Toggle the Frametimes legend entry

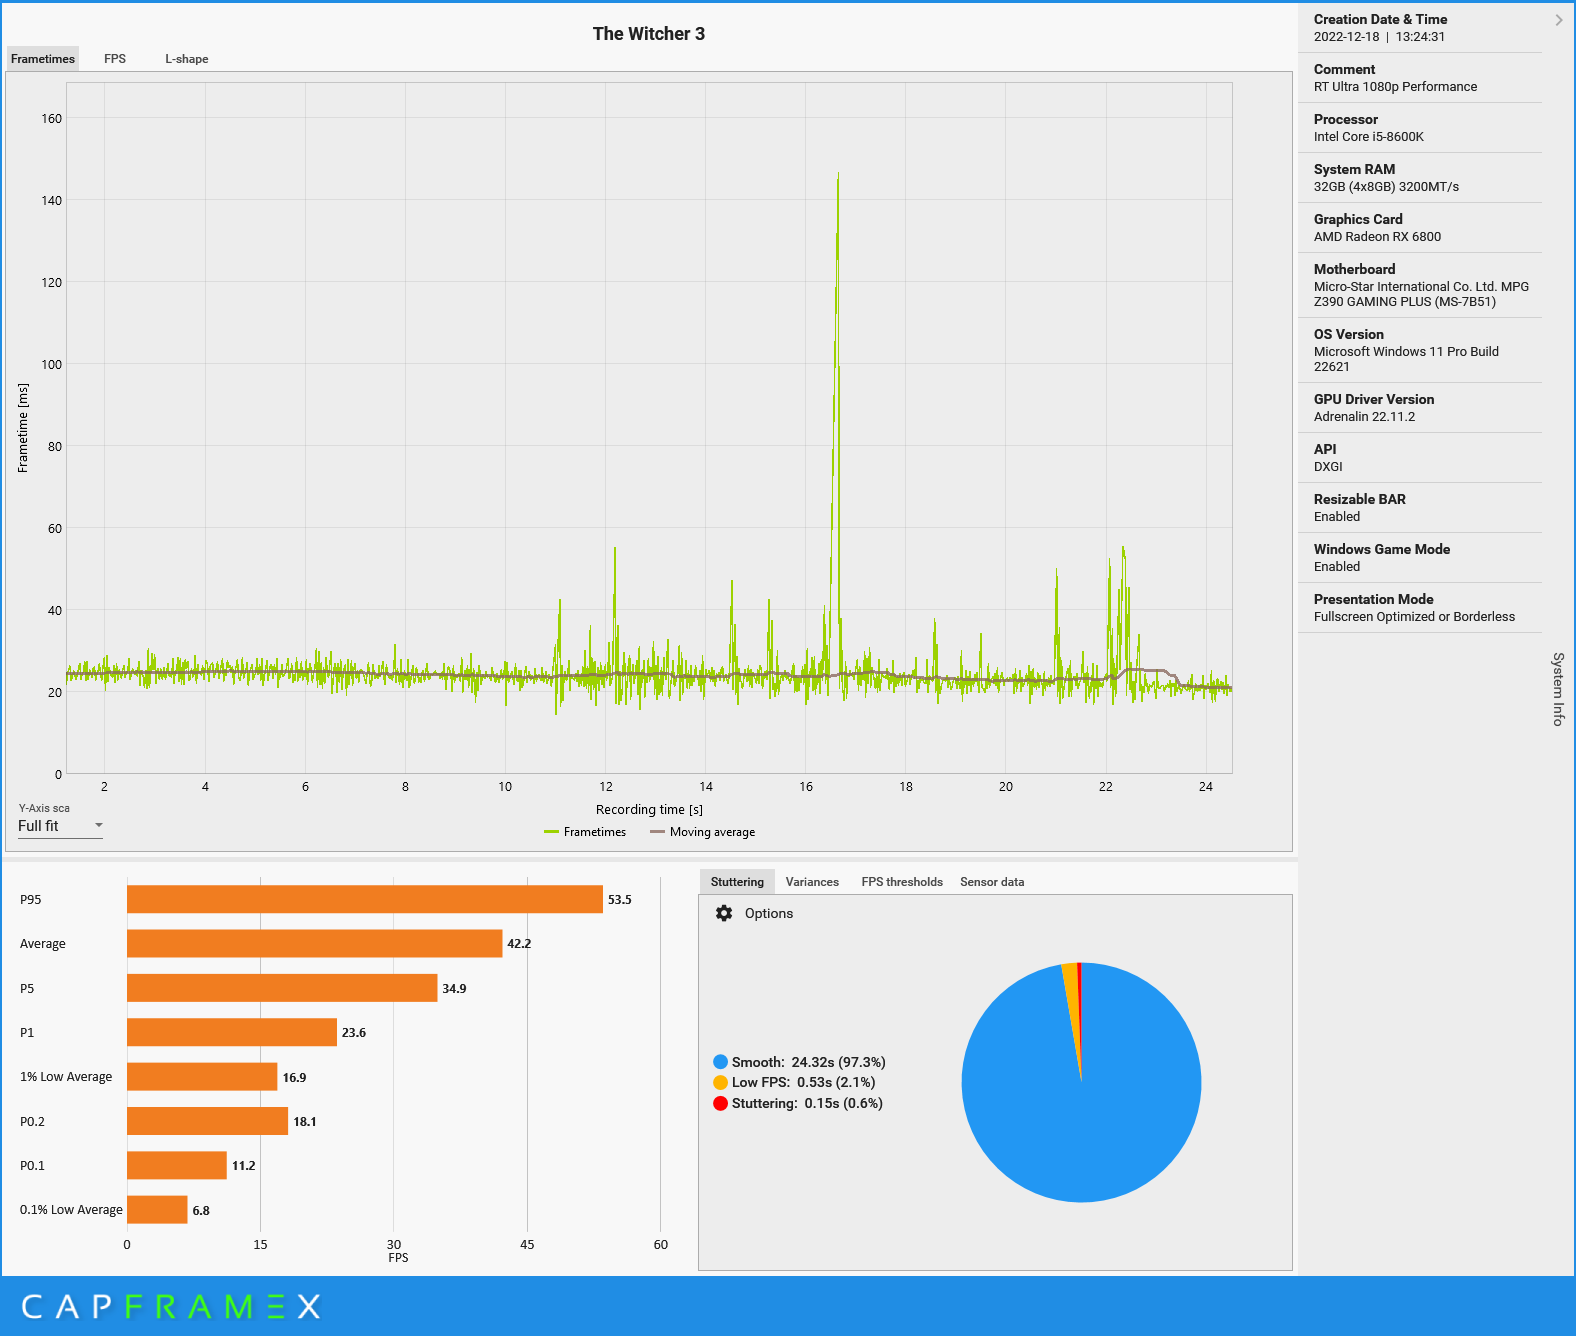(x=585, y=832)
